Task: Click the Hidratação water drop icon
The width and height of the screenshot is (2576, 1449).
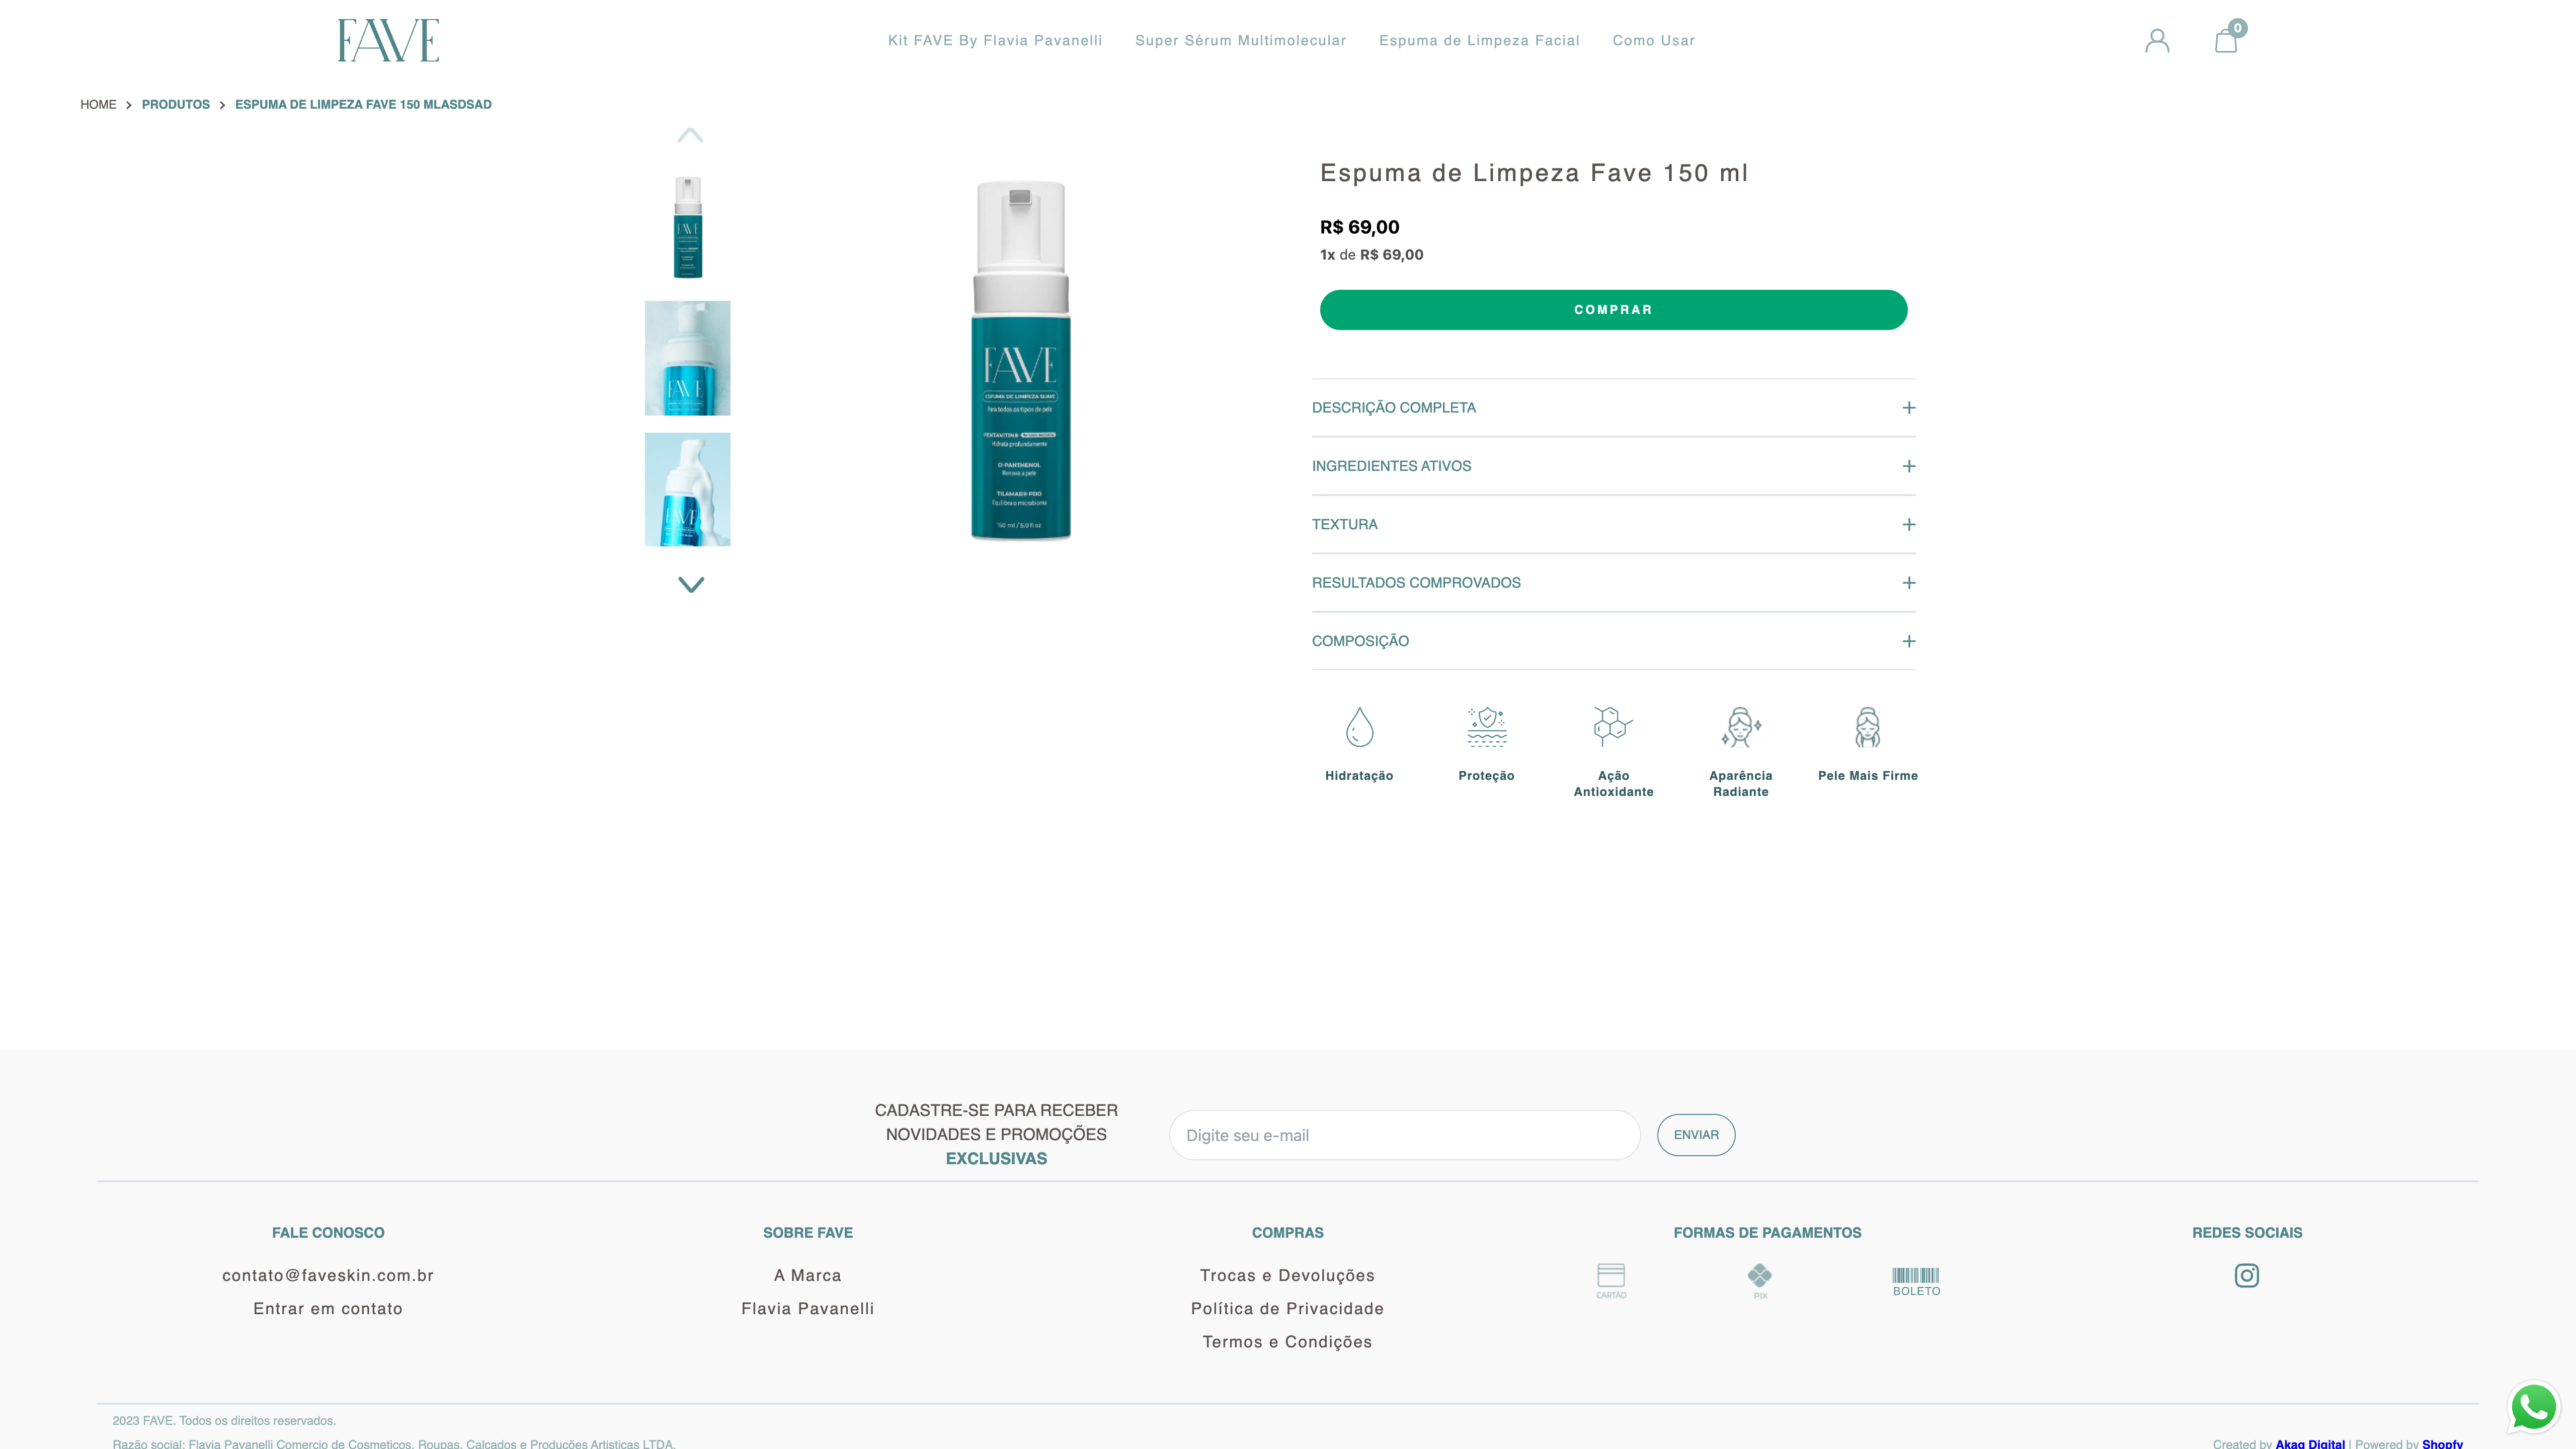Action: (x=1359, y=727)
